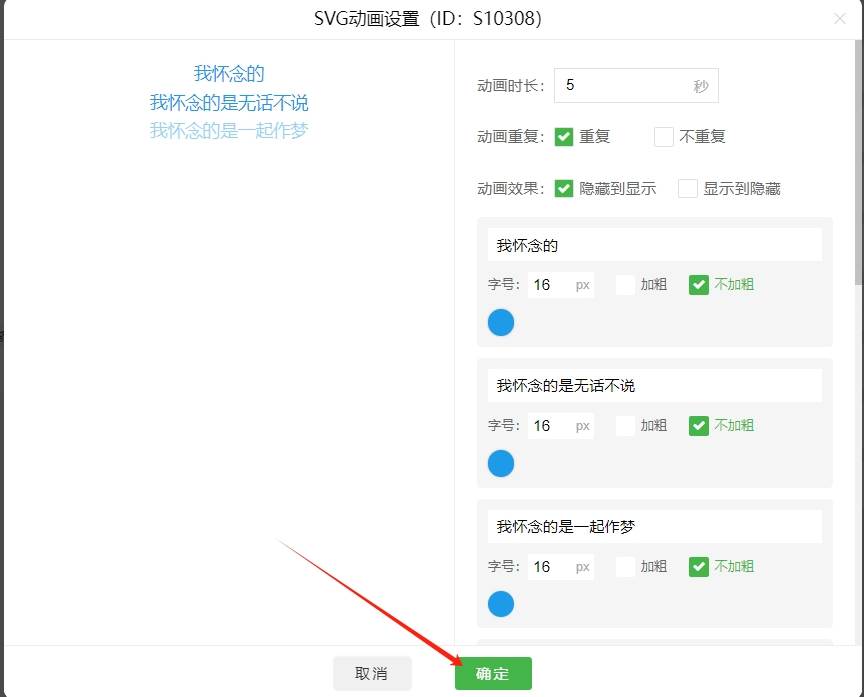
Task: Click the text field containing 我怀念的
Action: pyautogui.click(x=654, y=245)
